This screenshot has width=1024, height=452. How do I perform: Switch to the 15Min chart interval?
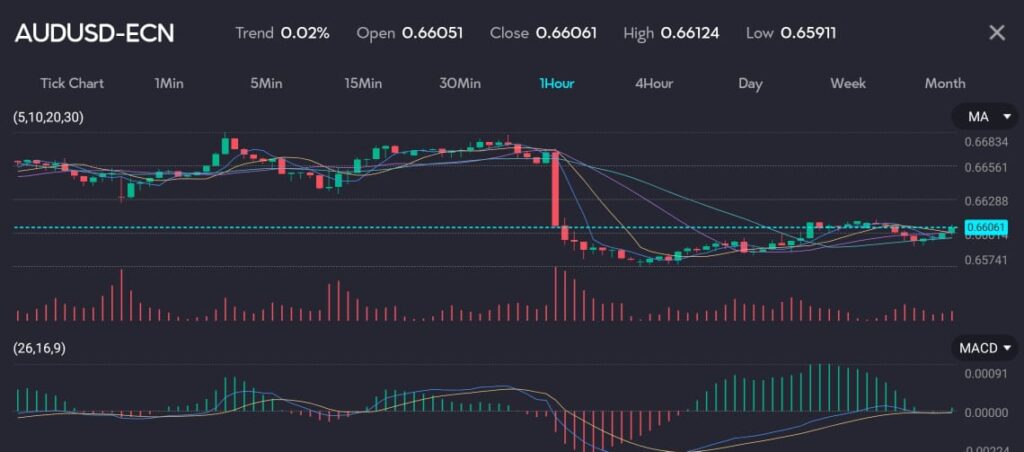(363, 83)
